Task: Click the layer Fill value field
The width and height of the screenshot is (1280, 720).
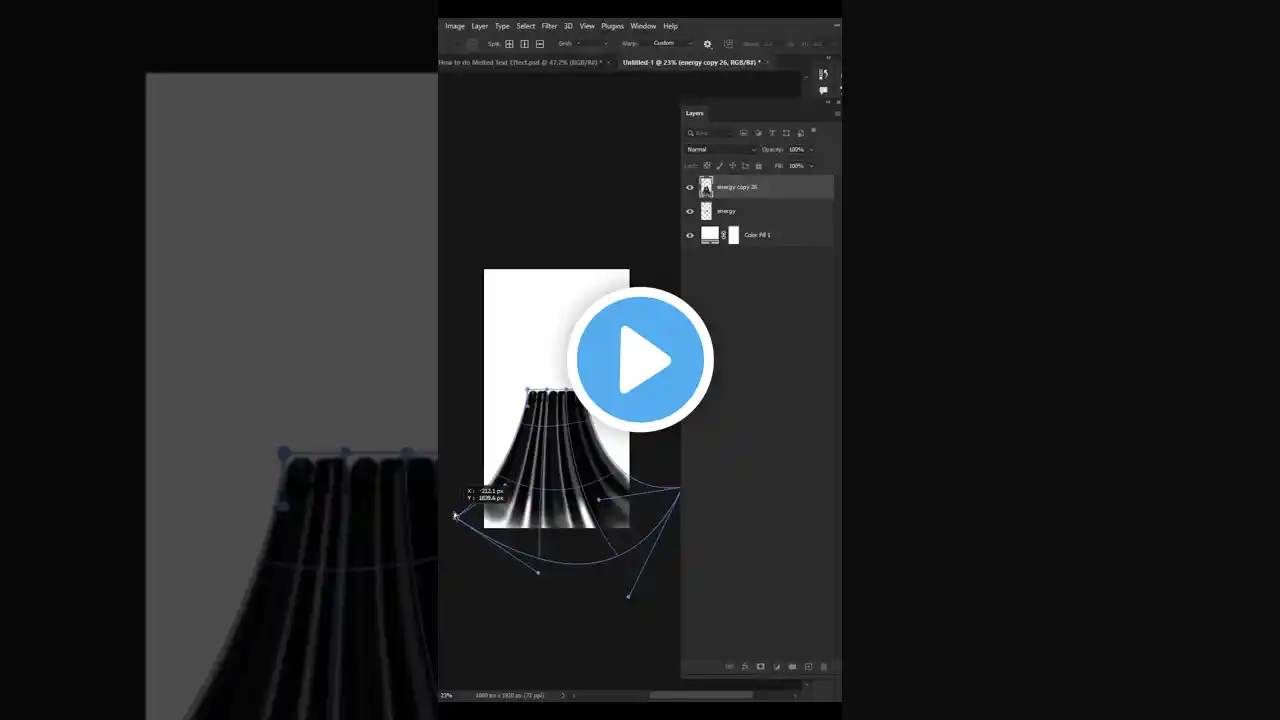Action: point(797,166)
